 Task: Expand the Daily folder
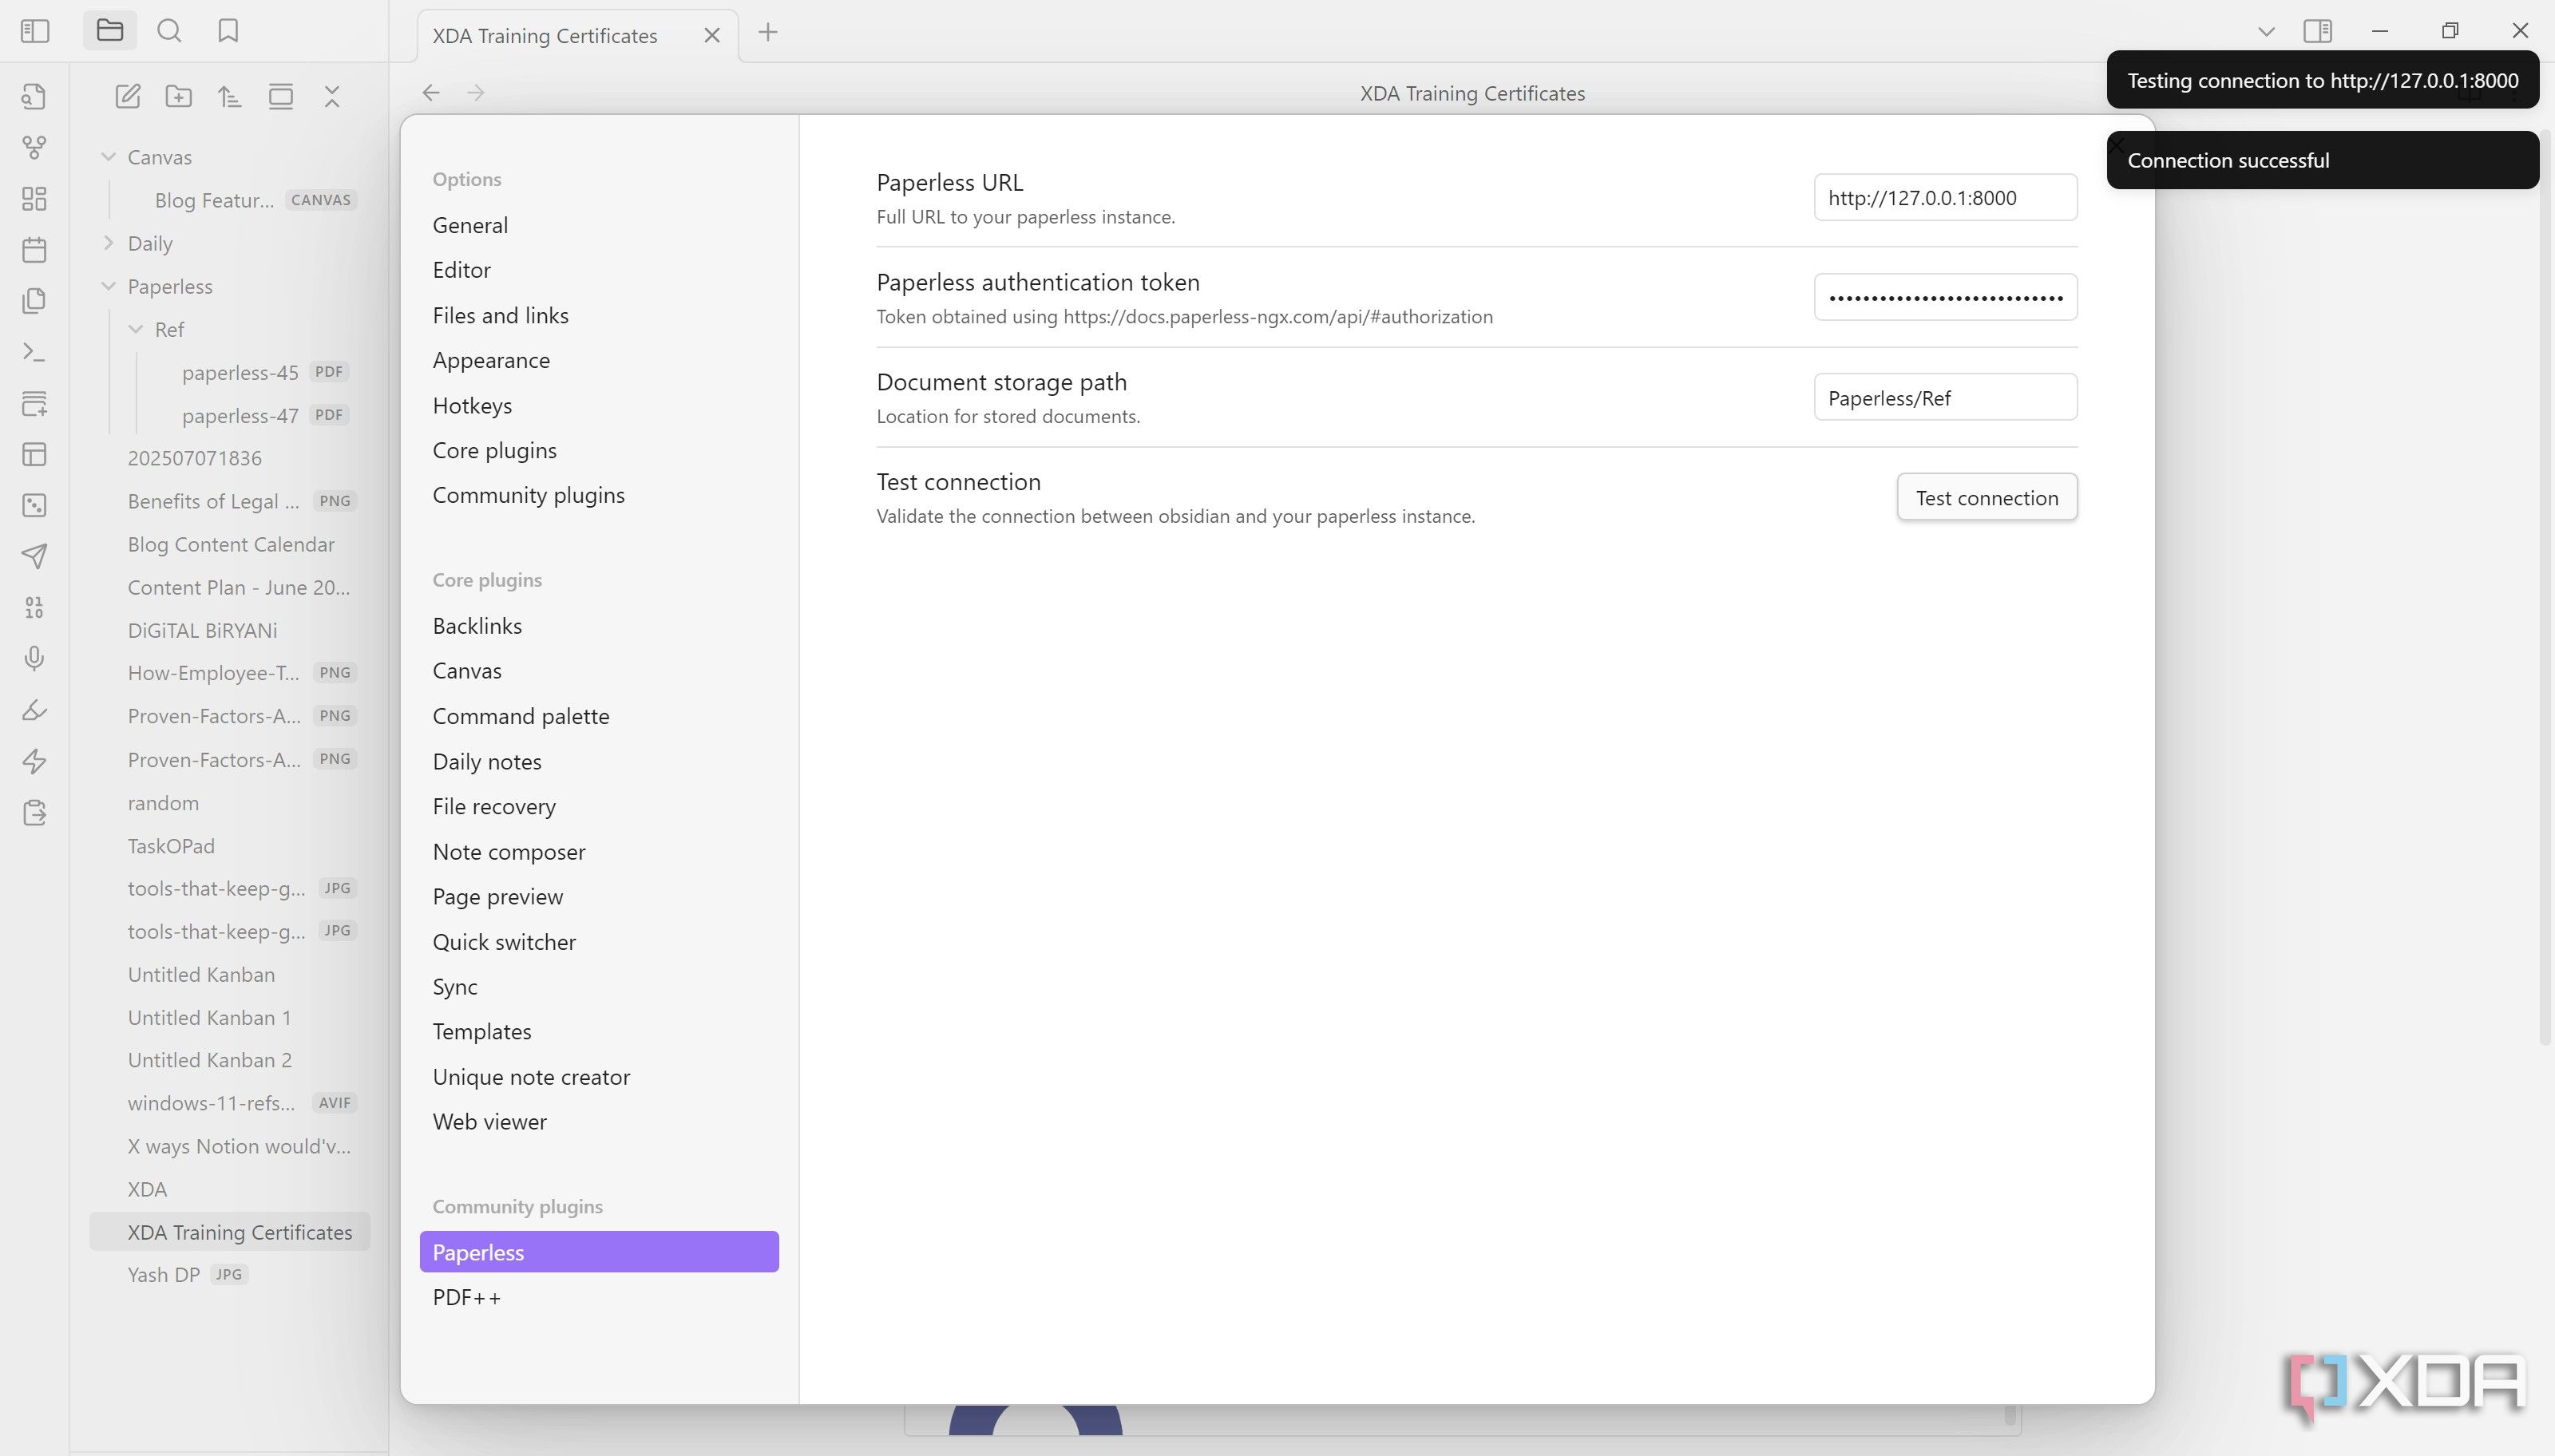coord(109,243)
